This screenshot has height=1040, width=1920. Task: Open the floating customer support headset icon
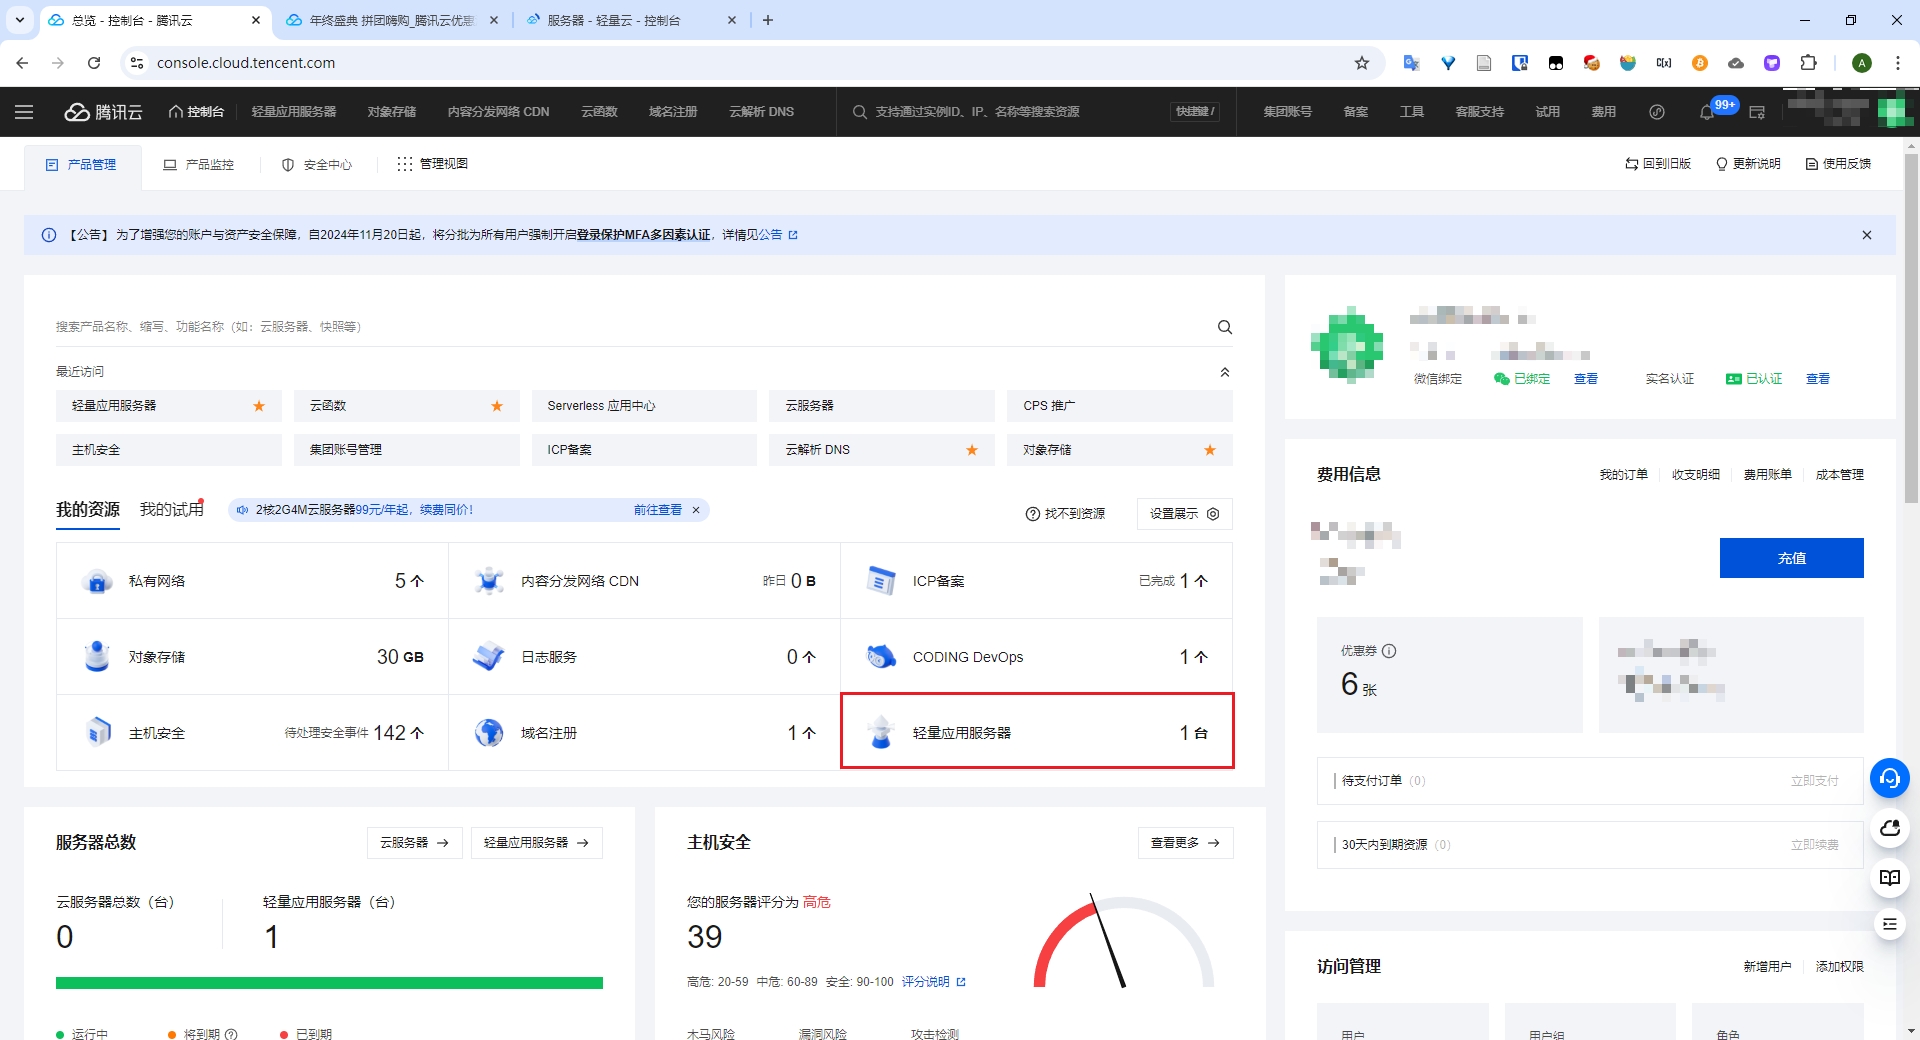click(x=1890, y=778)
